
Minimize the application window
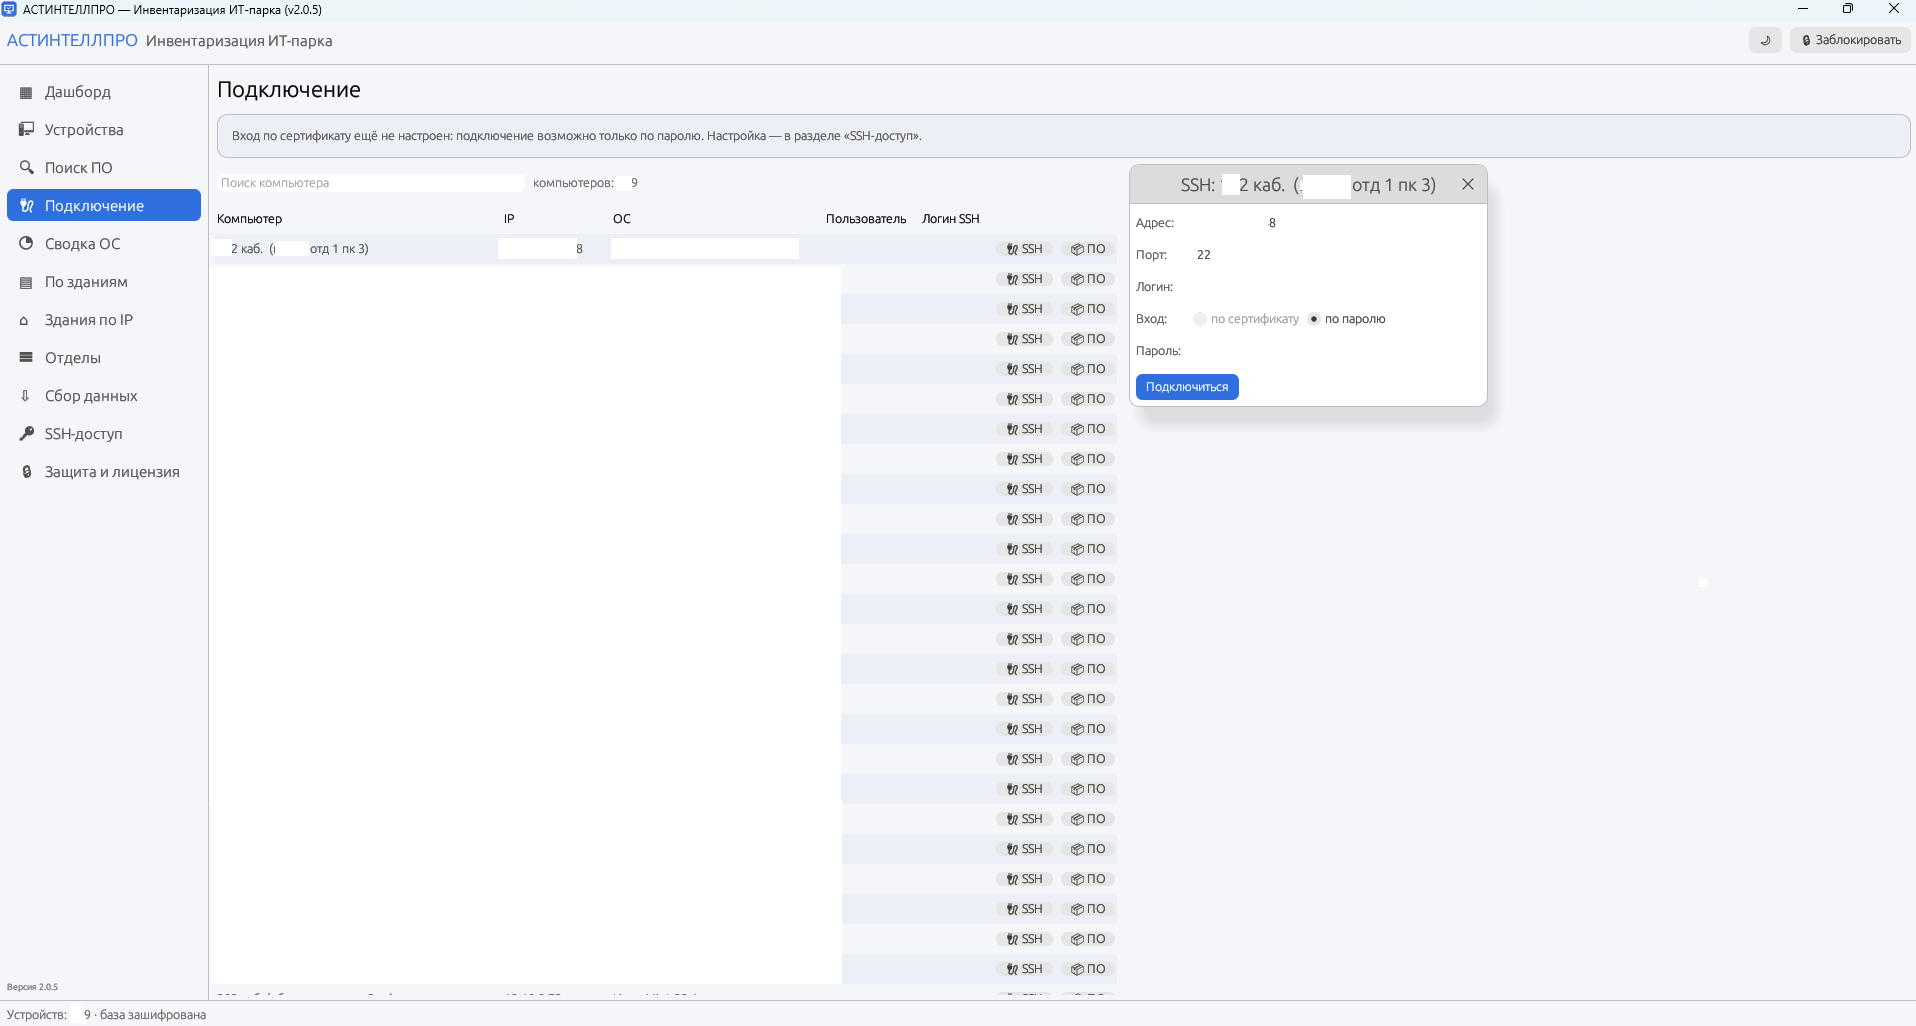1803,9
